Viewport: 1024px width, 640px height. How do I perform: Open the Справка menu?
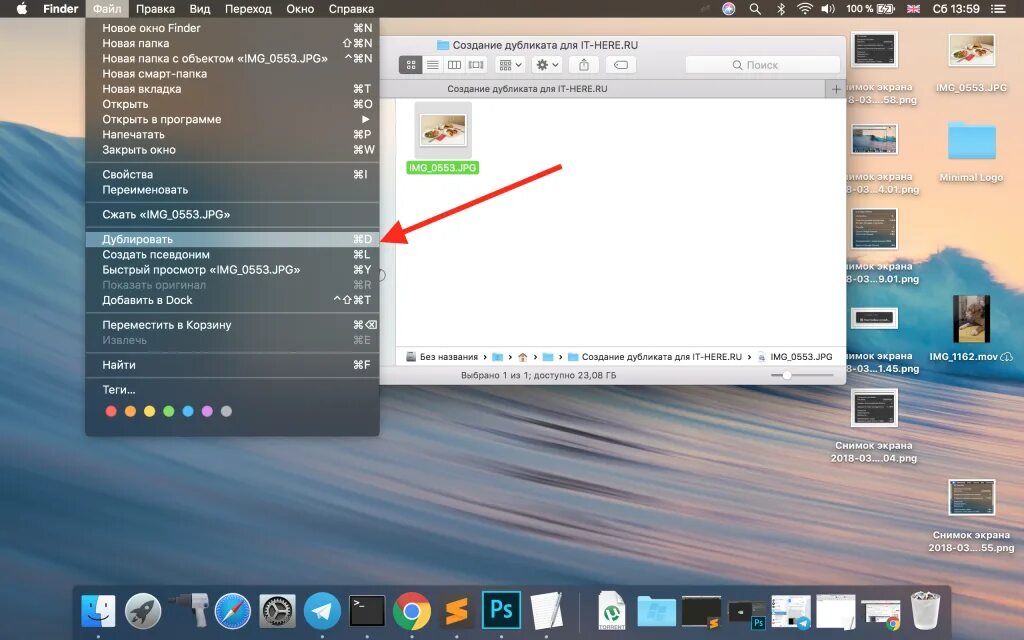pos(351,9)
